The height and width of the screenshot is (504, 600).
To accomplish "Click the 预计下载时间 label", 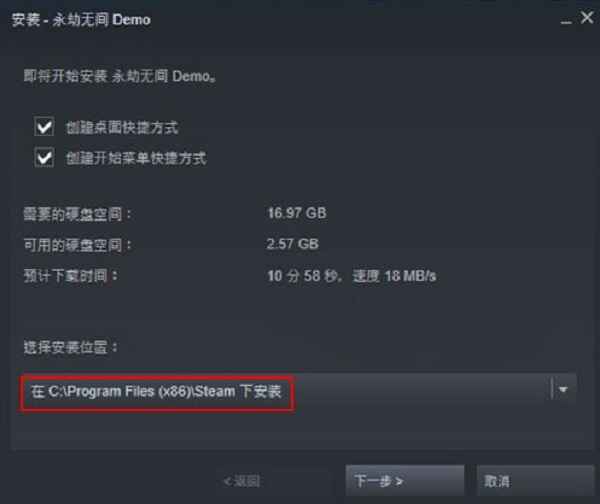I will (71, 276).
